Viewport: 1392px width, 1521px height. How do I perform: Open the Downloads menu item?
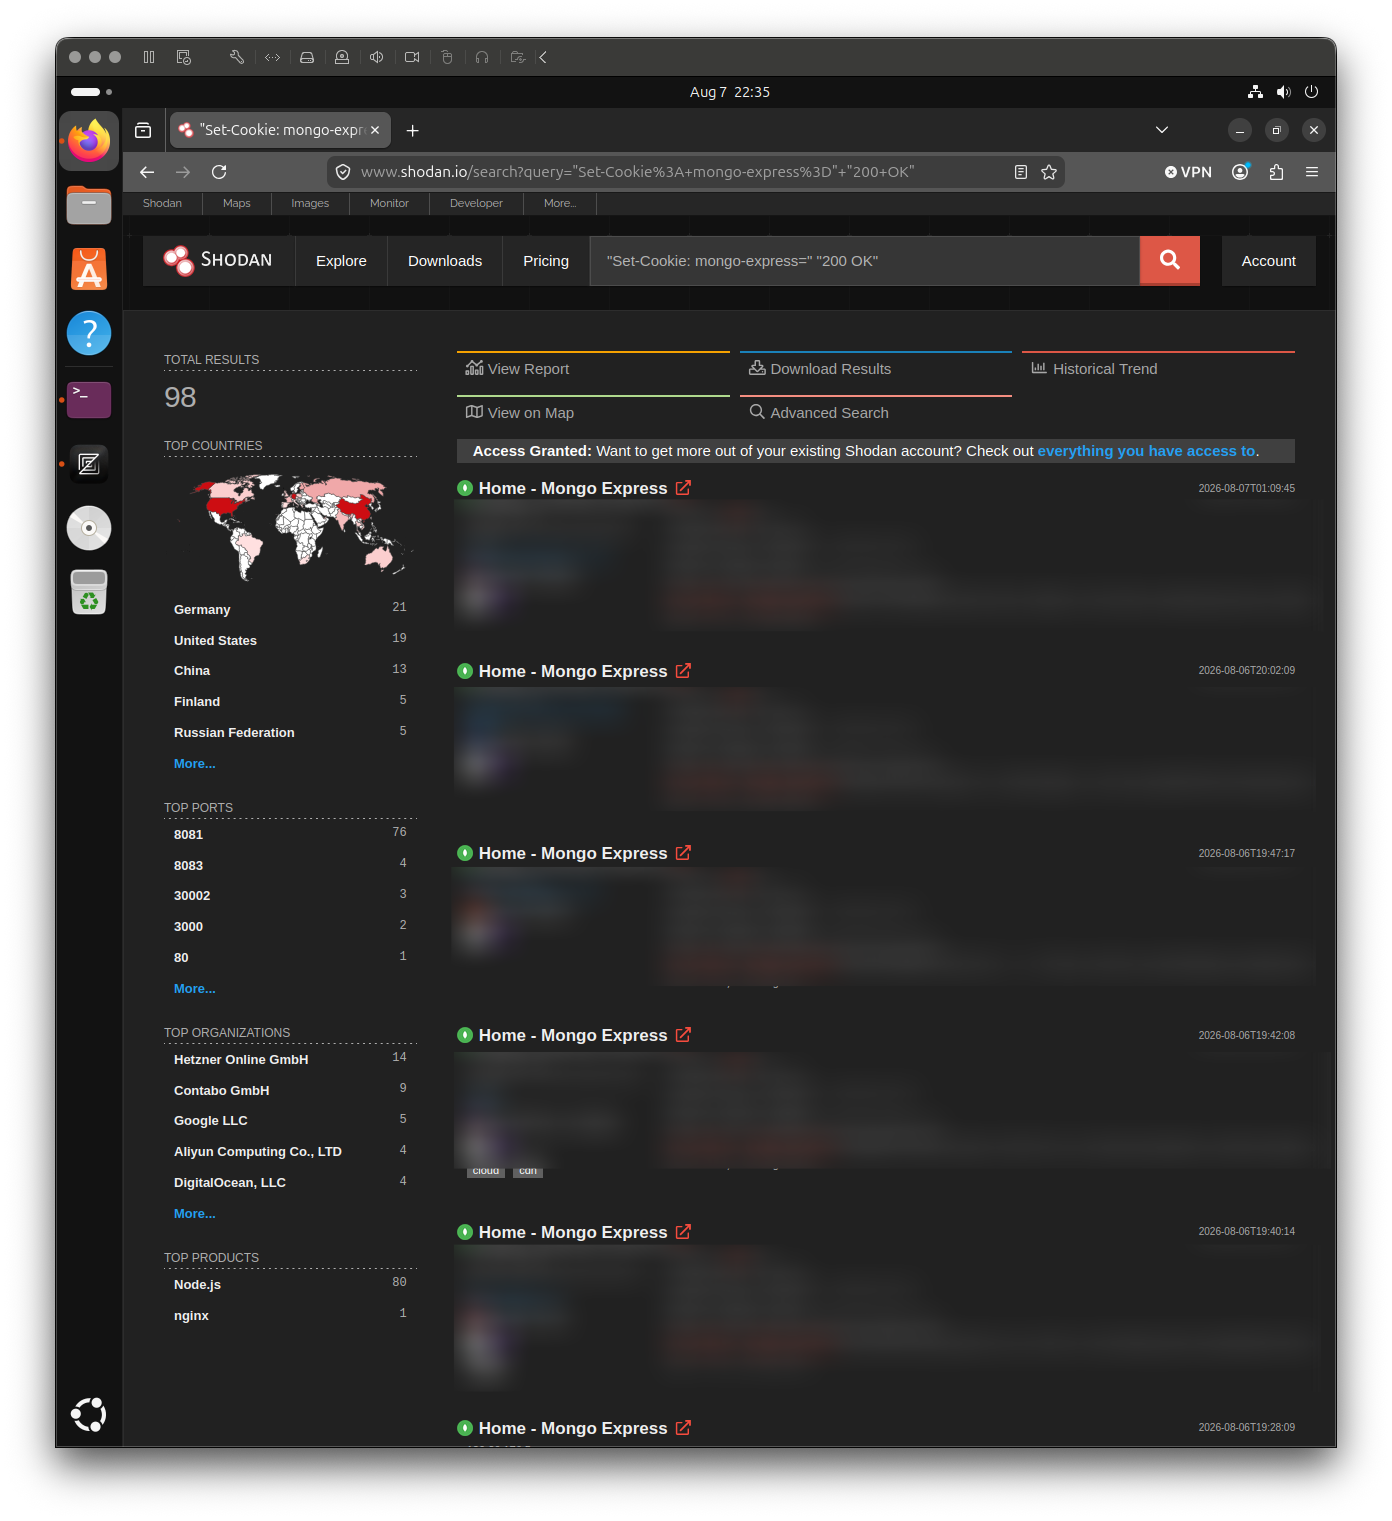point(445,261)
